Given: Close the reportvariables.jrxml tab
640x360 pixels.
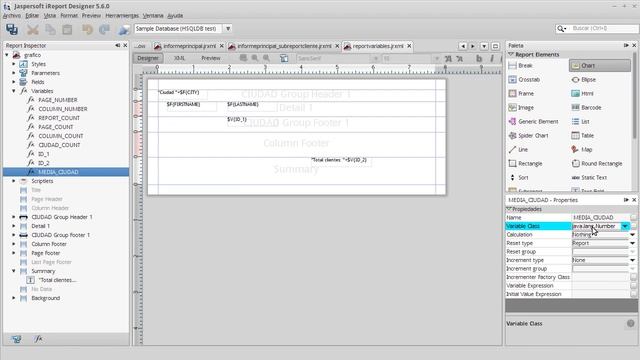Looking at the screenshot, I should pyautogui.click(x=409, y=46).
